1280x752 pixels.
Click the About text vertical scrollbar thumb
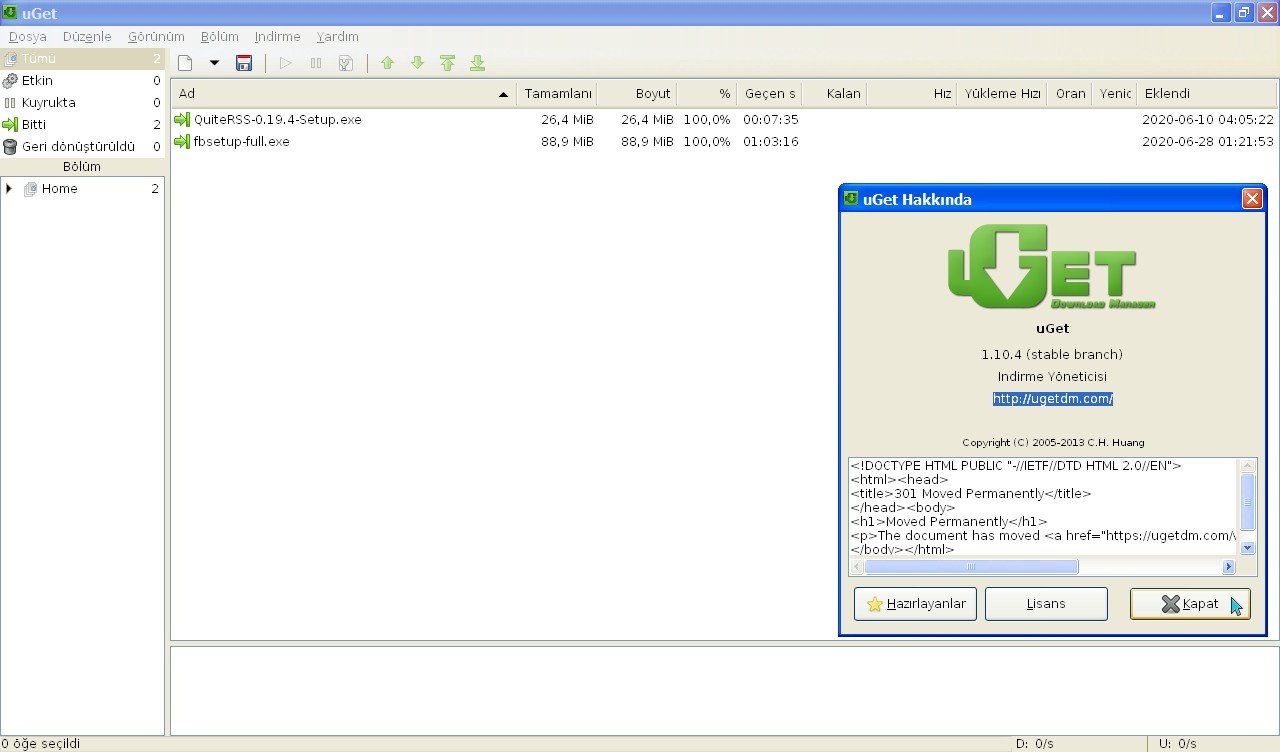click(x=1247, y=502)
